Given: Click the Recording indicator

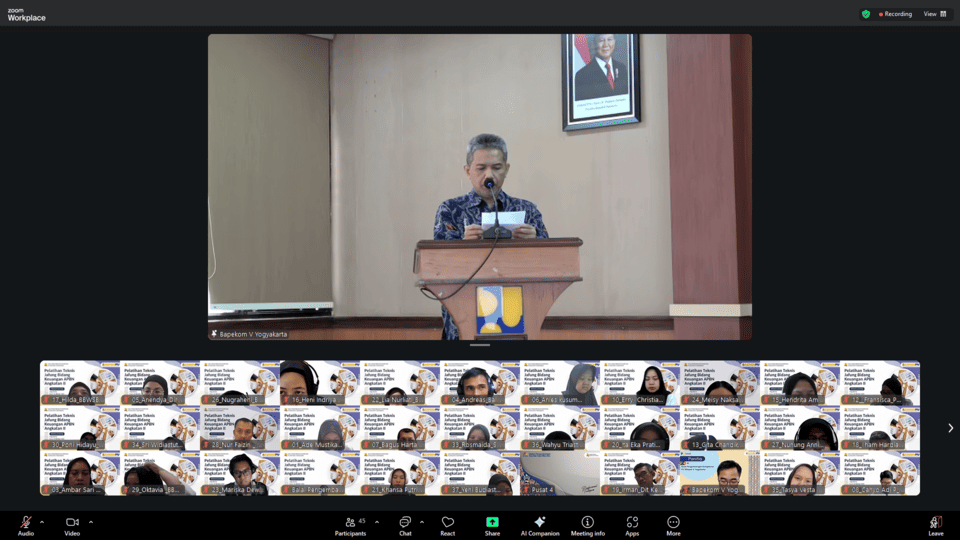Looking at the screenshot, I should tap(895, 14).
